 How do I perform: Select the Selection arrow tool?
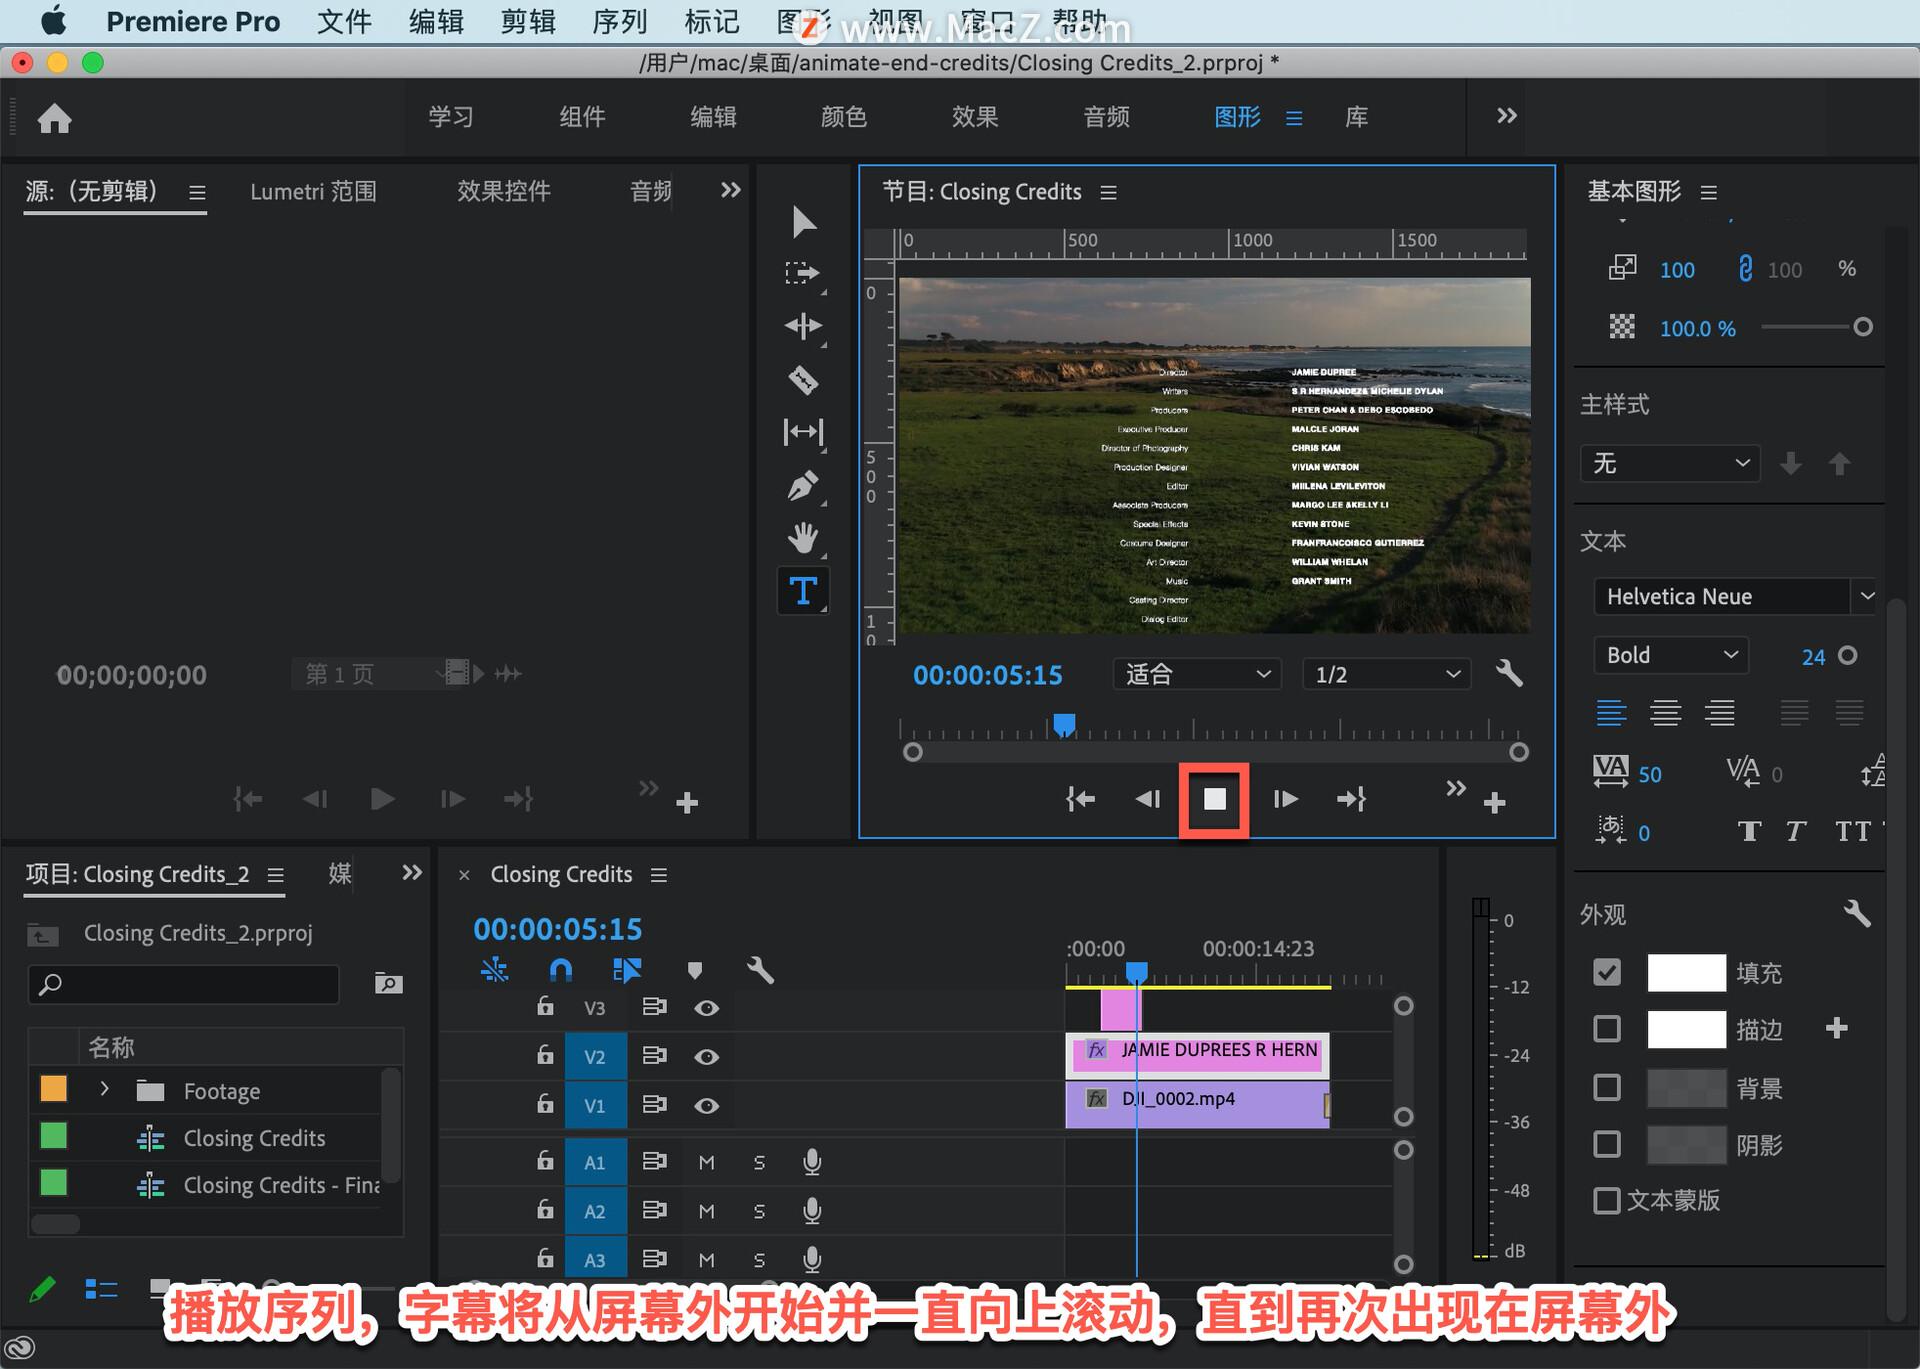803,221
